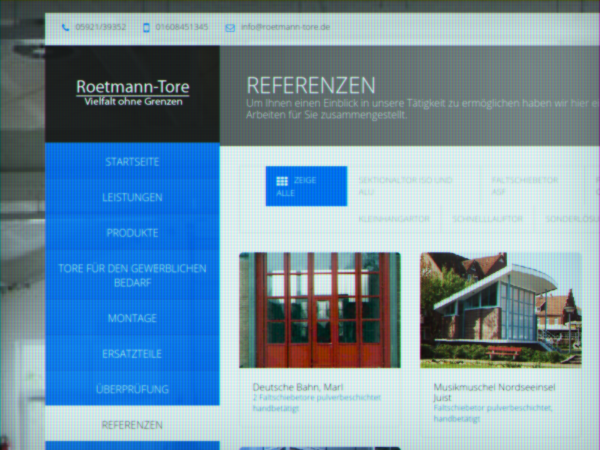Viewport: 600px width, 450px height.
Task: Click the Musikmuschel Nordseeinsel Juist title
Action: point(494,392)
